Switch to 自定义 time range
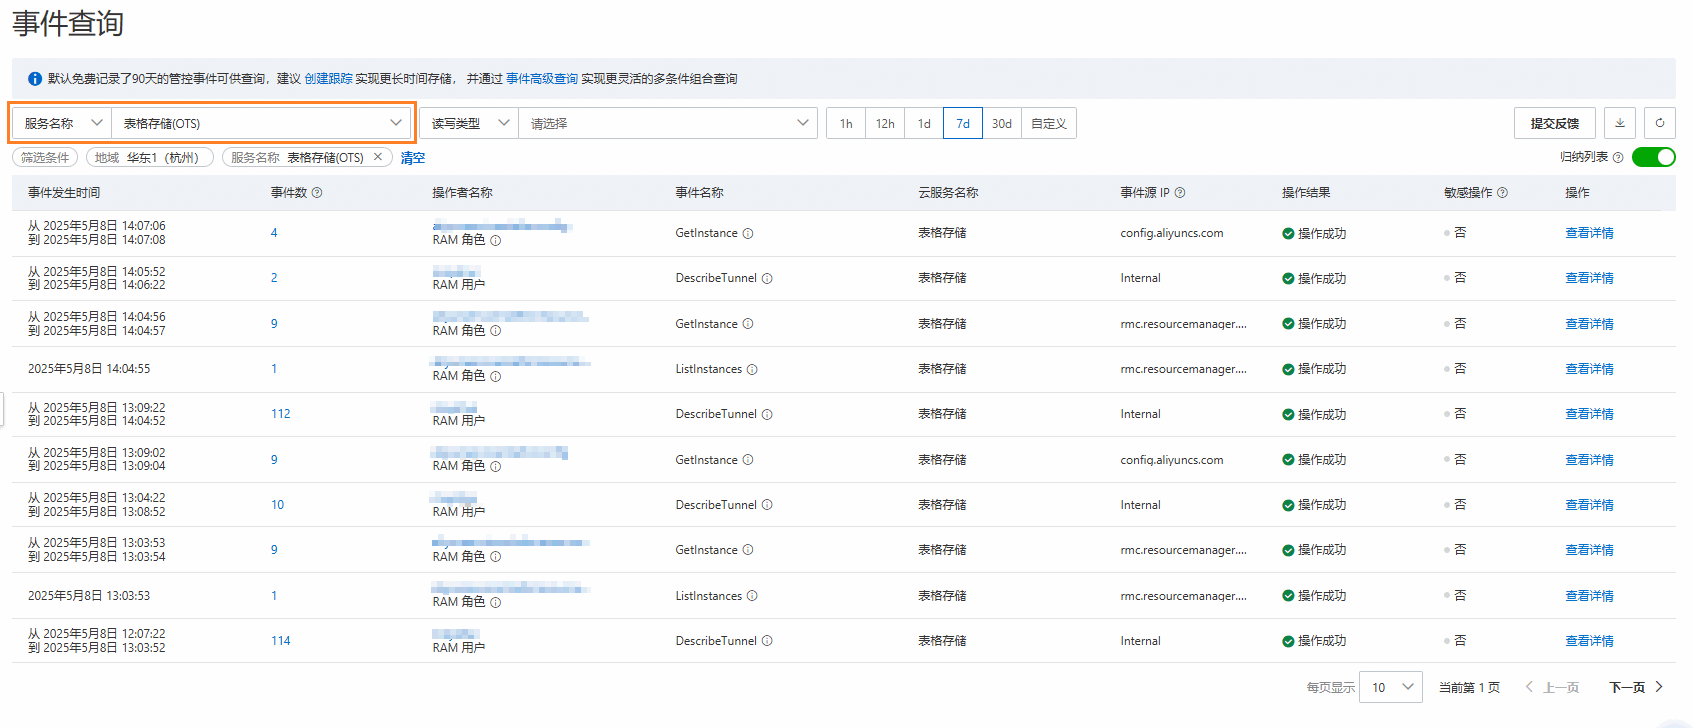Viewport: 1693px width, 728px height. pos(1049,123)
